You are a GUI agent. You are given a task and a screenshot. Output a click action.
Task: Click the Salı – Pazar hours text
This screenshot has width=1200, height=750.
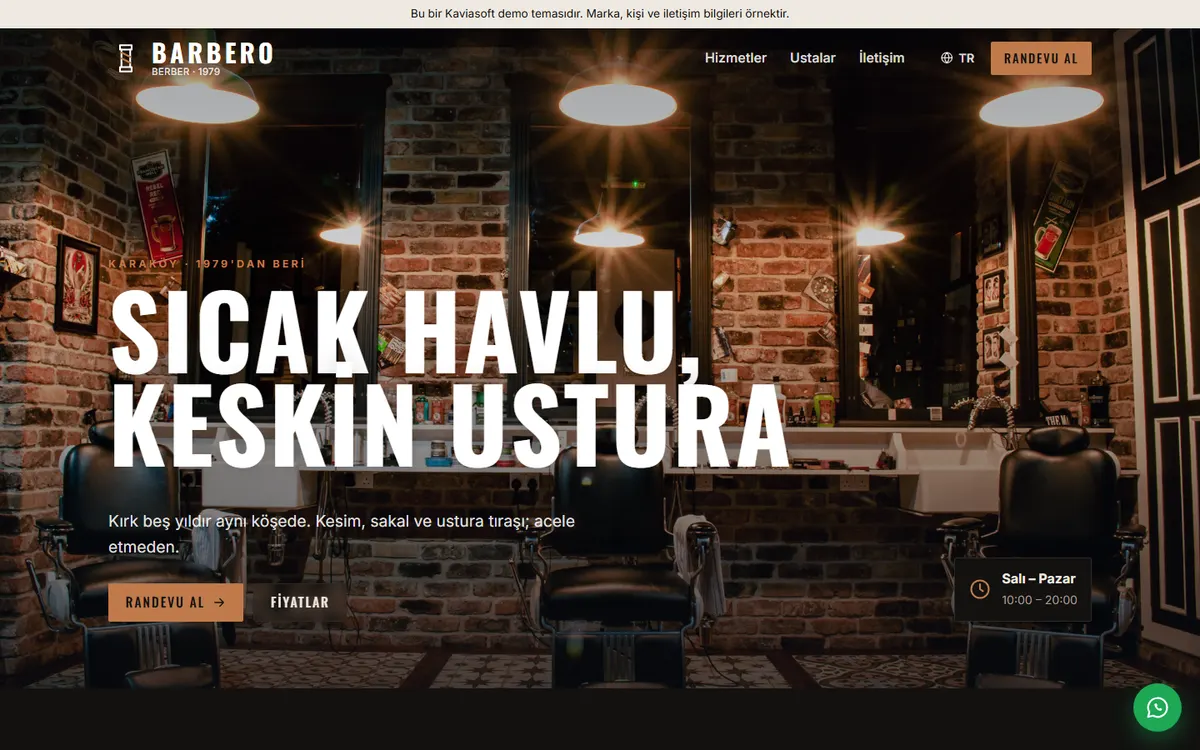pos(1039,579)
